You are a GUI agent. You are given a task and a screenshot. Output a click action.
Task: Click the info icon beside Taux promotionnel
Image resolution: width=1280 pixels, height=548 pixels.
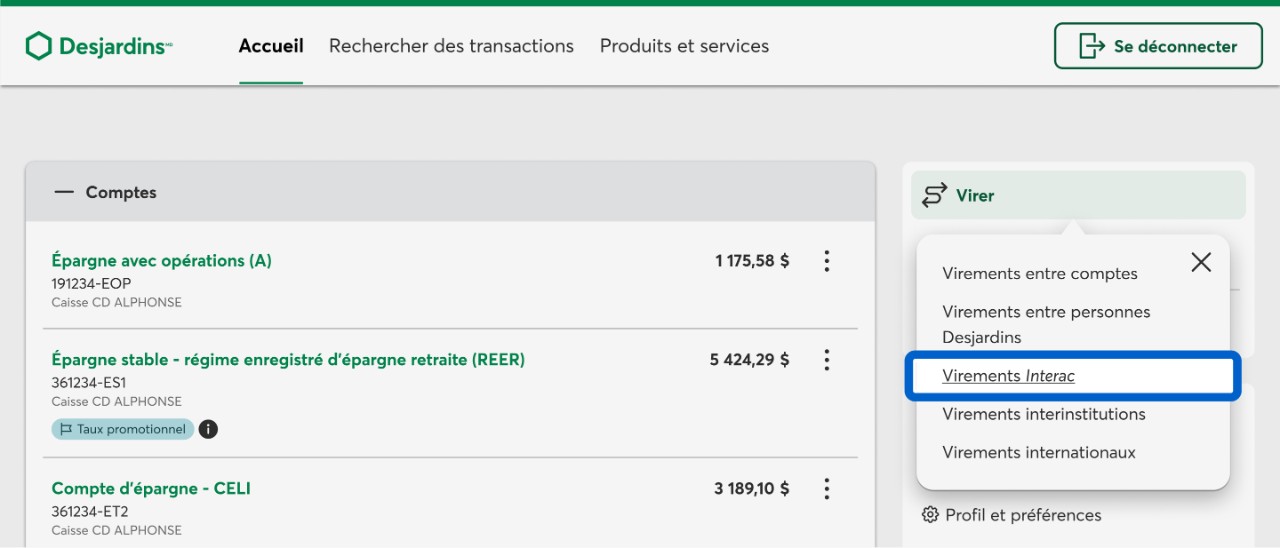click(x=208, y=429)
